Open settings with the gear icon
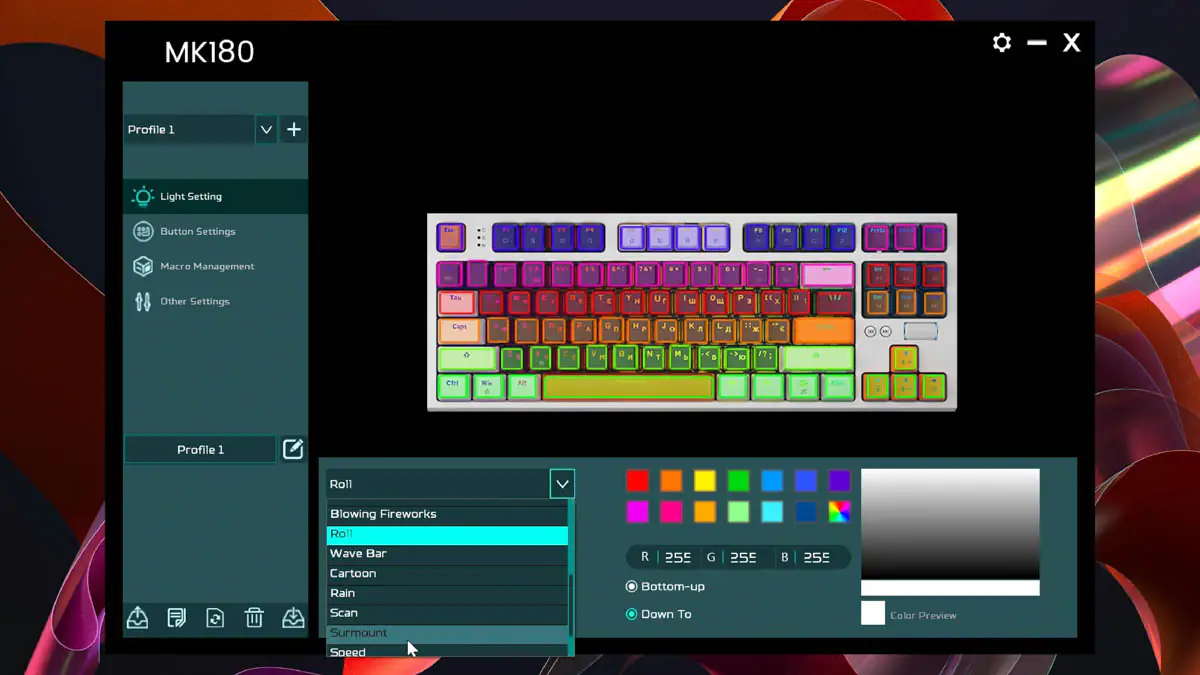This screenshot has width=1200, height=675. point(1001,43)
